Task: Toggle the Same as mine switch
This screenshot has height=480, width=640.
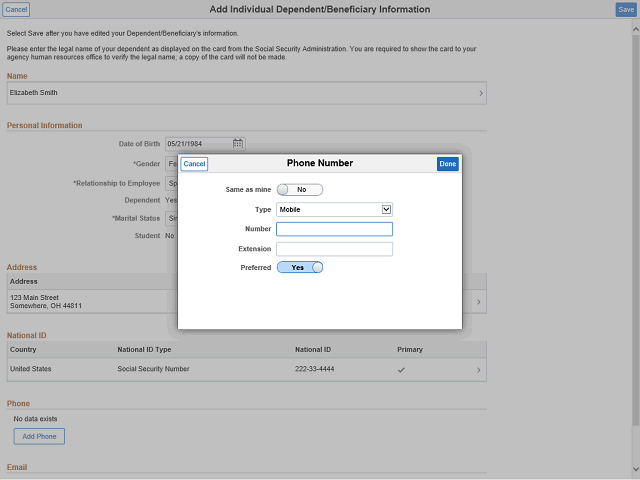Action: [x=300, y=189]
